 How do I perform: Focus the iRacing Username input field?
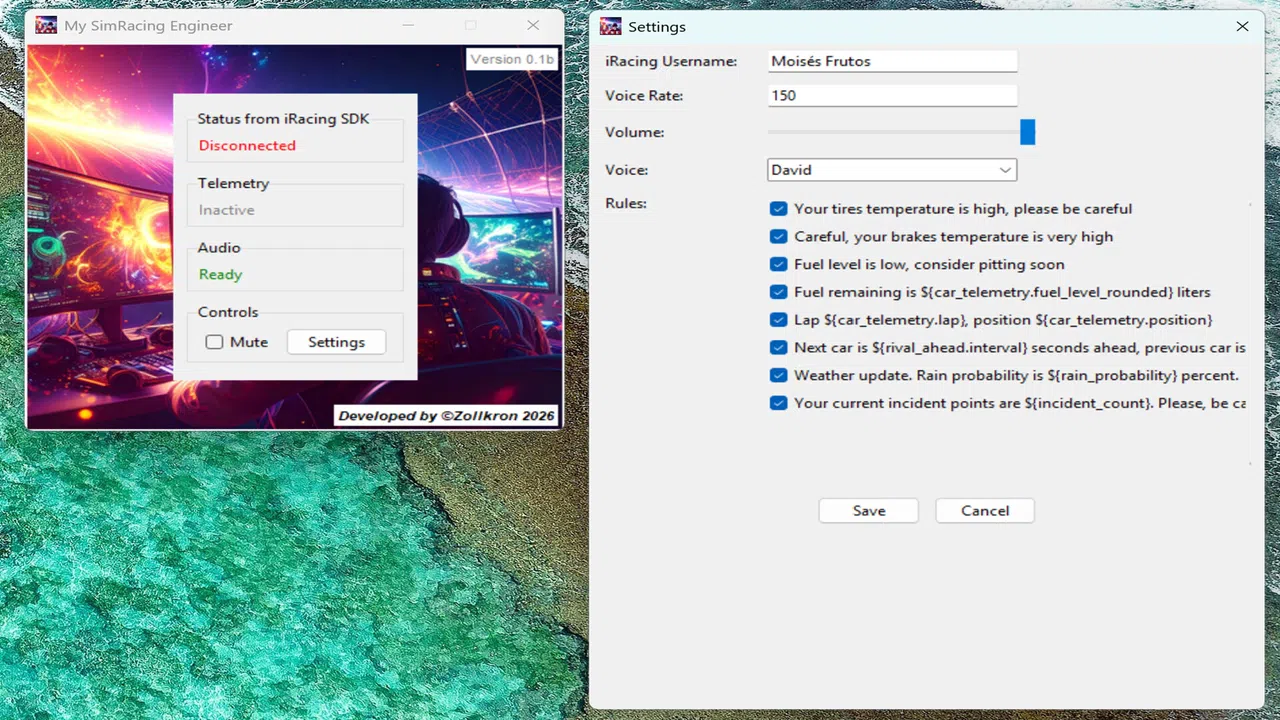(892, 61)
